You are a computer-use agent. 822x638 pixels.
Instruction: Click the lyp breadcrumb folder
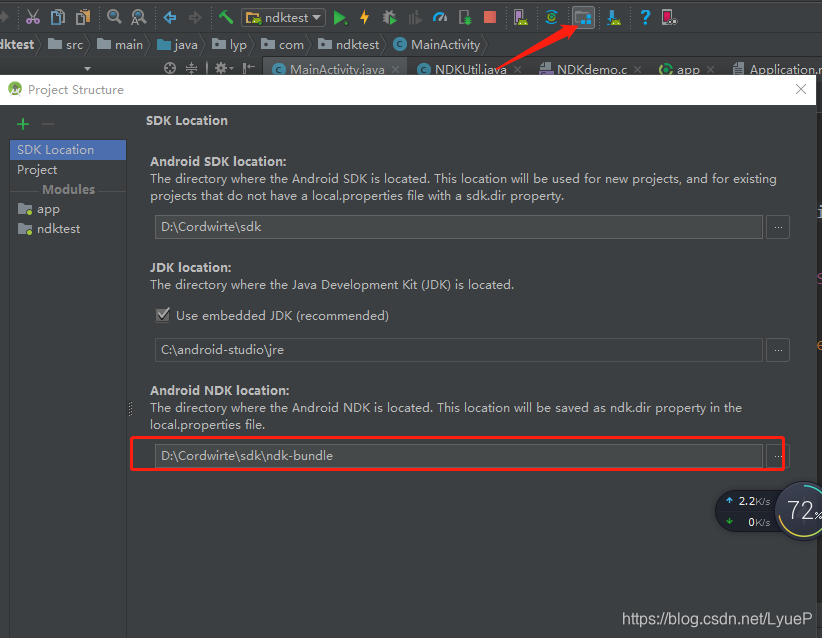tap(229, 45)
